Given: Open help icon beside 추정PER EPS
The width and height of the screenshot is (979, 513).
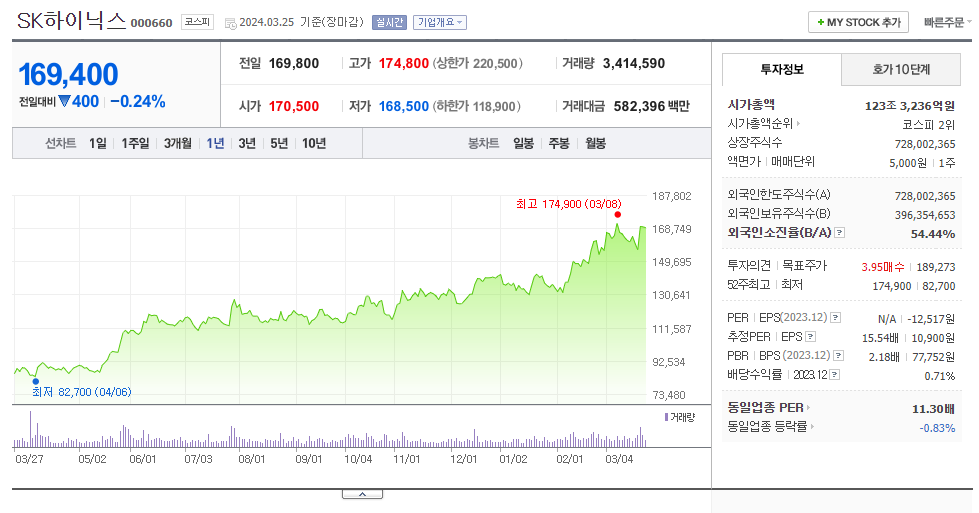Looking at the screenshot, I should 810,336.
